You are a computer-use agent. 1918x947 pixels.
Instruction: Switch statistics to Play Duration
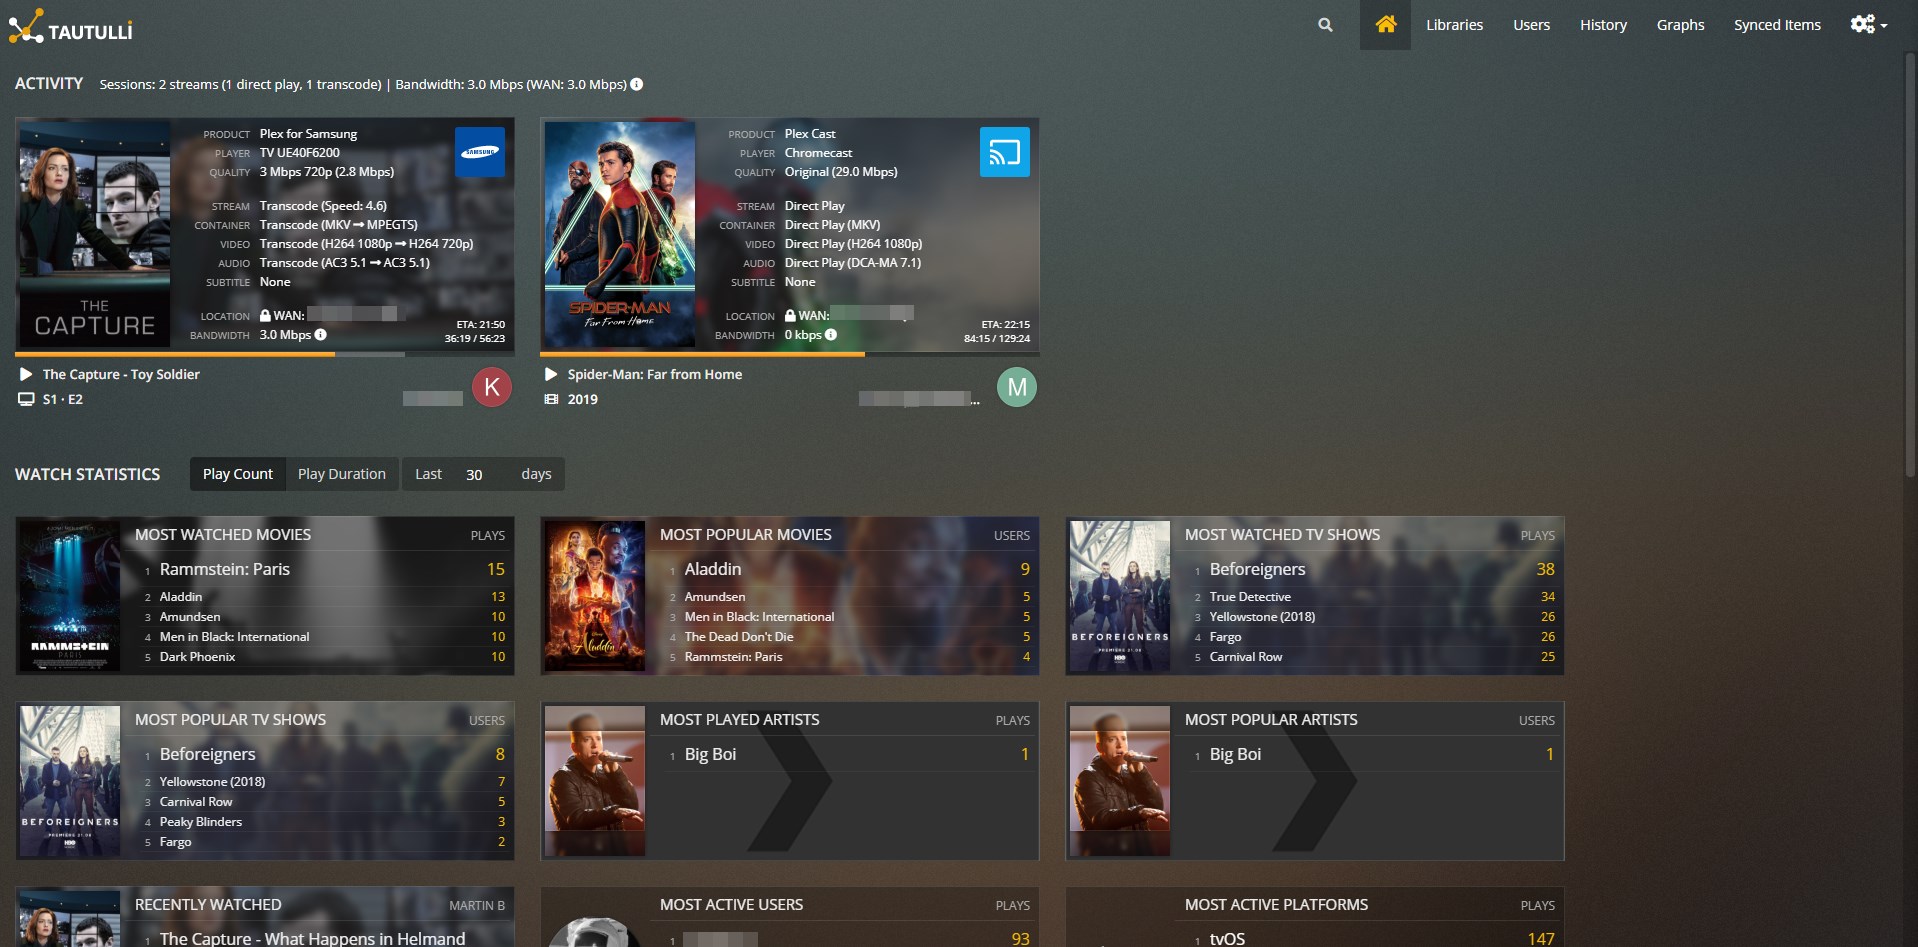341,474
